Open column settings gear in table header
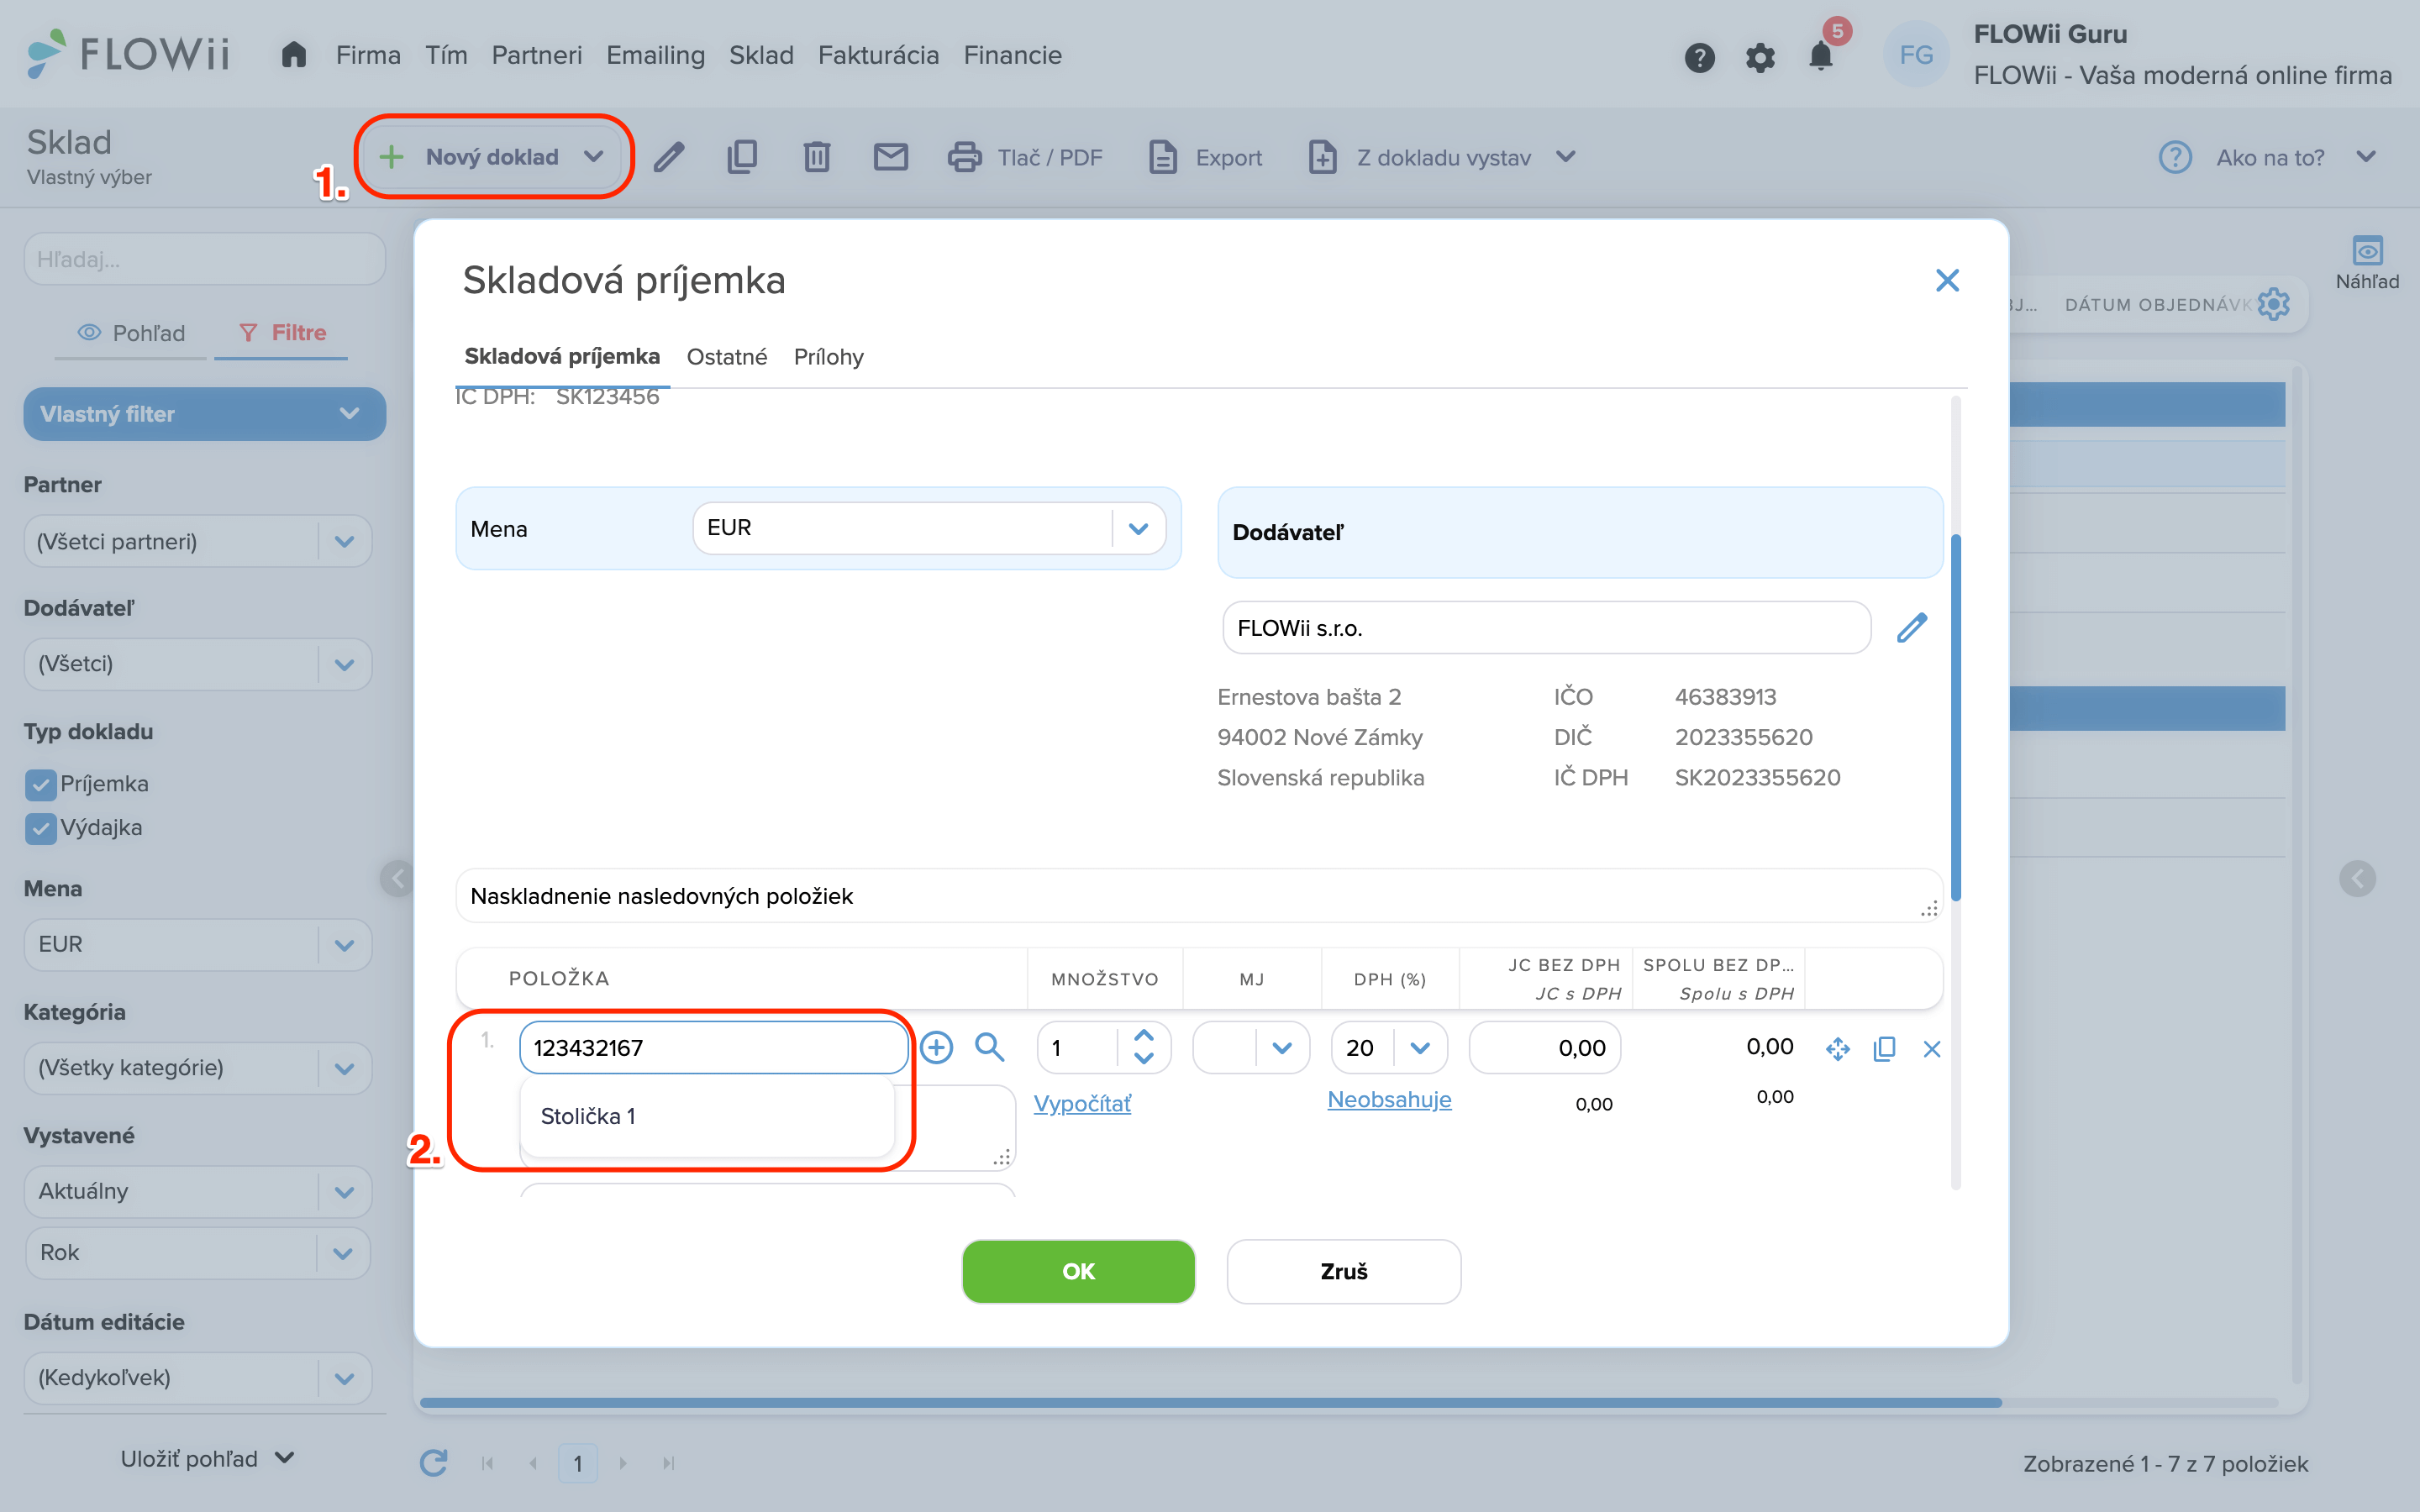This screenshot has width=2420, height=1512. click(2273, 304)
